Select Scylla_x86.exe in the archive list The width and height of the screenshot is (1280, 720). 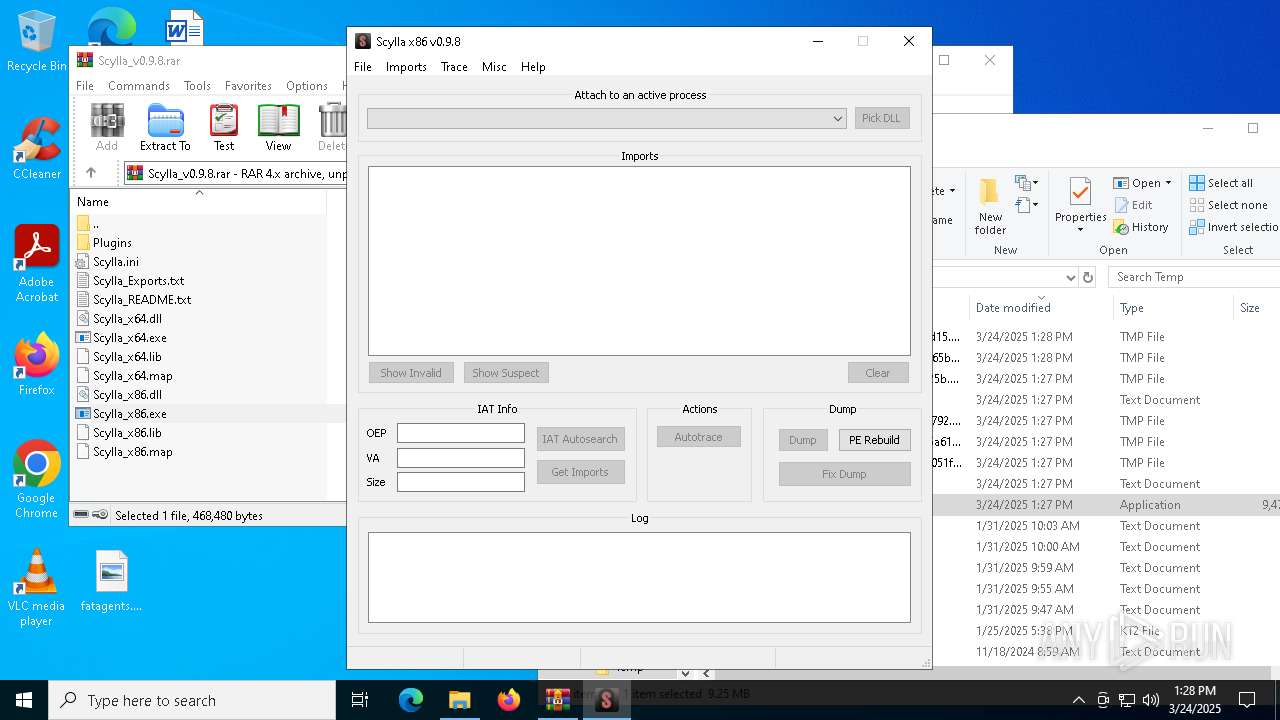click(130, 414)
